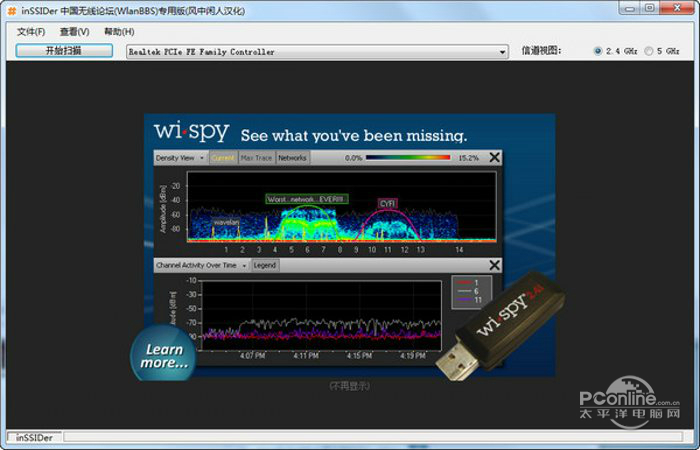The height and width of the screenshot is (450, 700).
Task: Close the Density View panel with X
Action: click(x=493, y=157)
